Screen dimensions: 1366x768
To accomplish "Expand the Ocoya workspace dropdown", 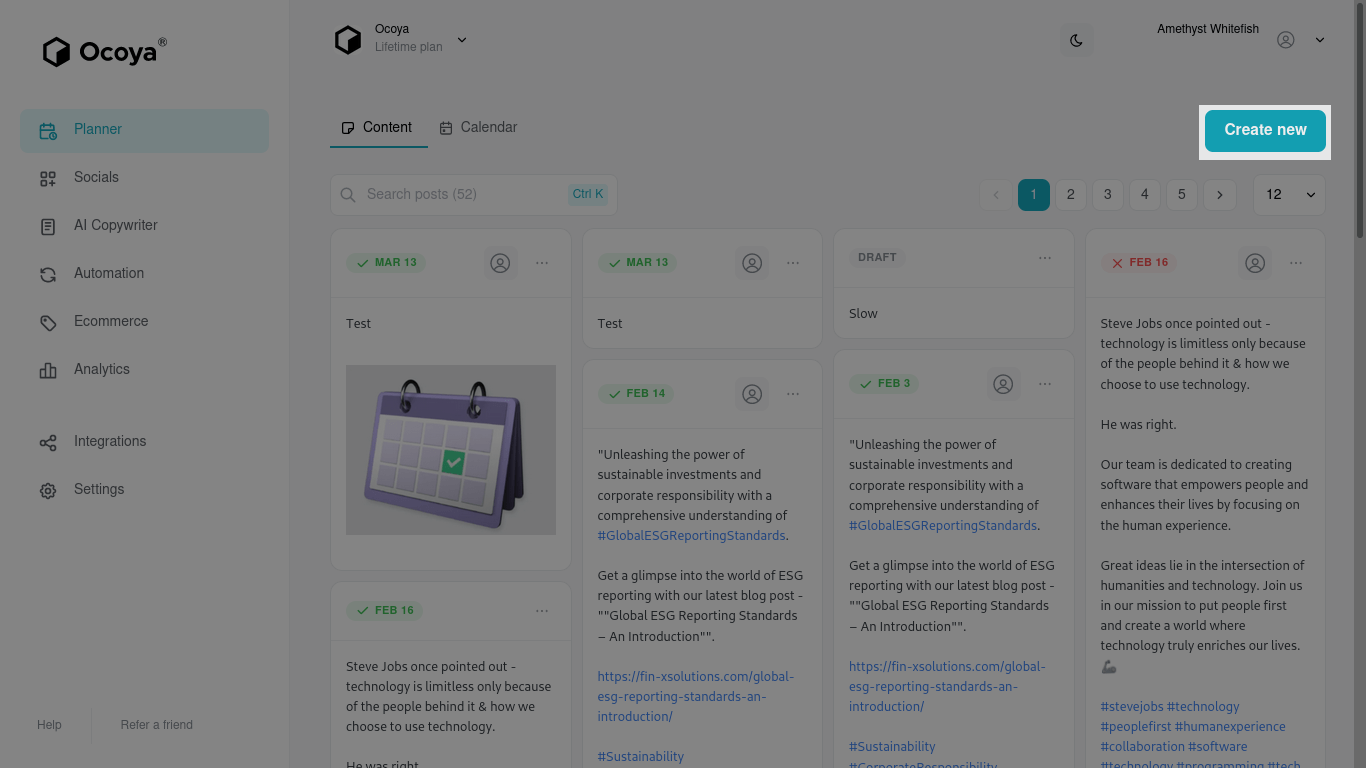I will [462, 40].
